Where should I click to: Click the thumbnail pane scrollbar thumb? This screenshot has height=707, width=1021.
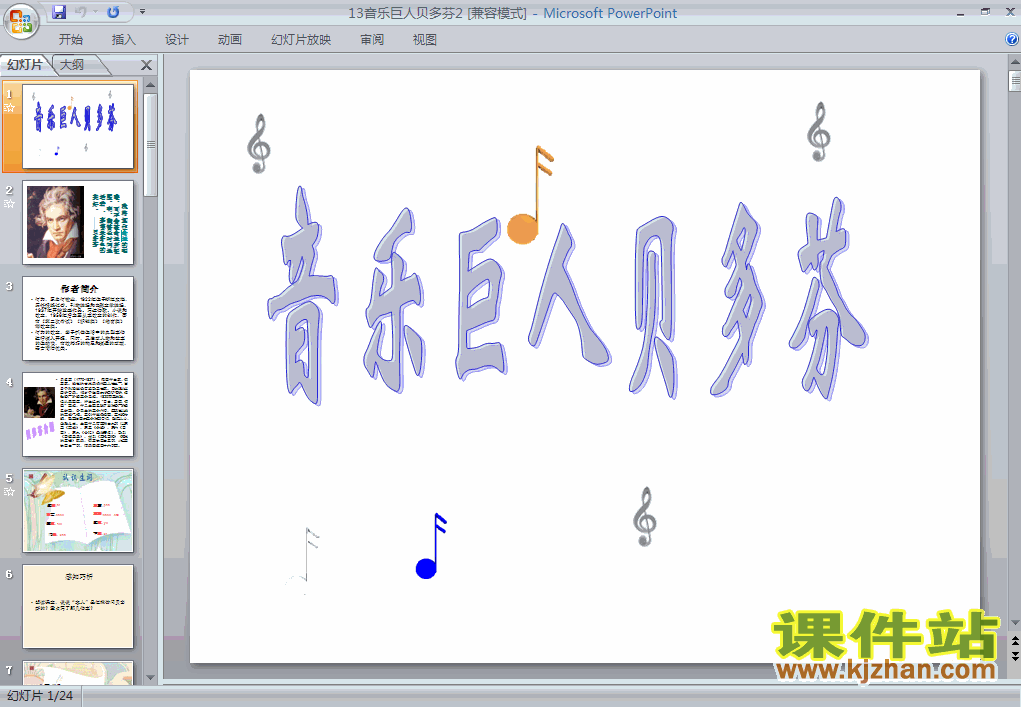(x=150, y=145)
